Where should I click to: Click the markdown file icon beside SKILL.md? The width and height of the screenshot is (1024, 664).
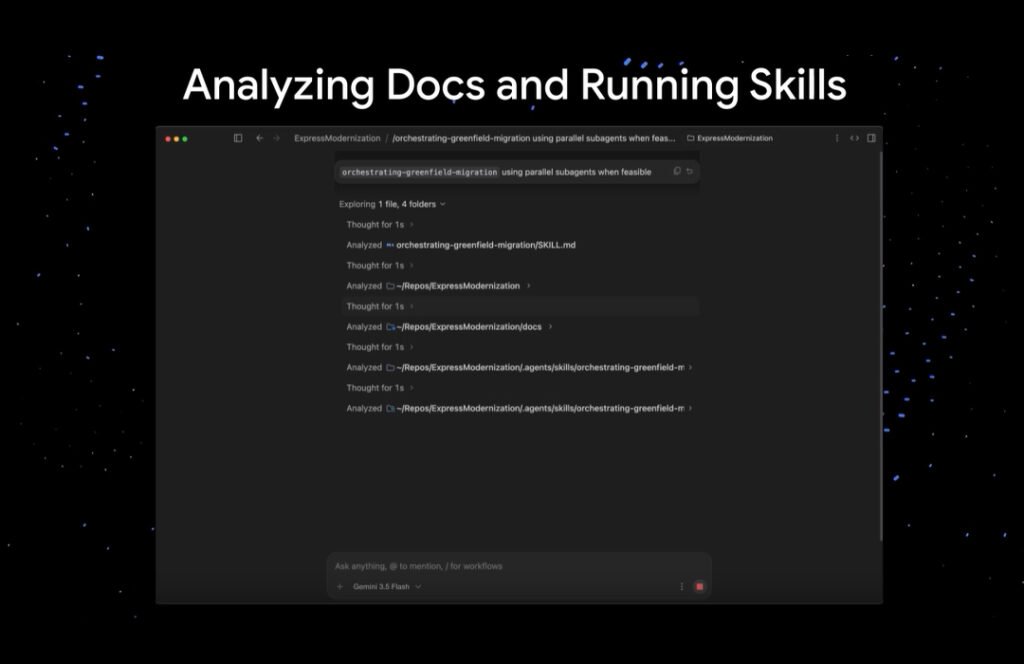tap(390, 245)
